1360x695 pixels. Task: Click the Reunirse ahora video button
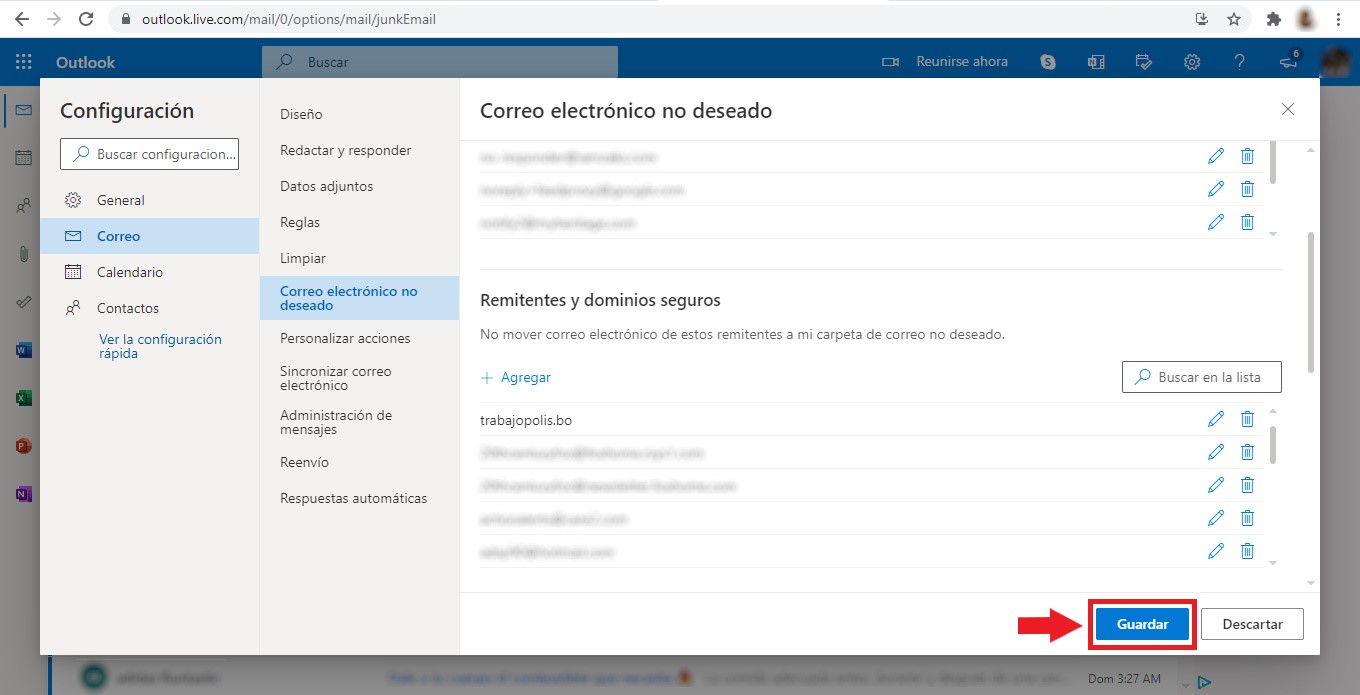tap(945, 62)
